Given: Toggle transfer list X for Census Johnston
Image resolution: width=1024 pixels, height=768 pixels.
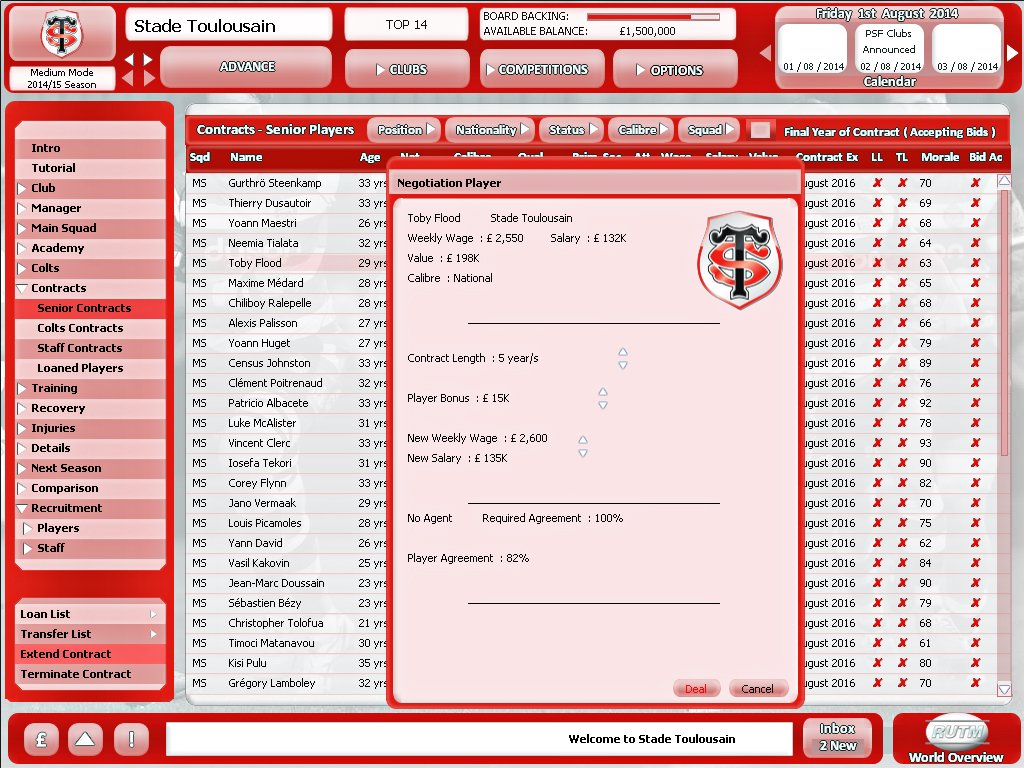Looking at the screenshot, I should (902, 363).
